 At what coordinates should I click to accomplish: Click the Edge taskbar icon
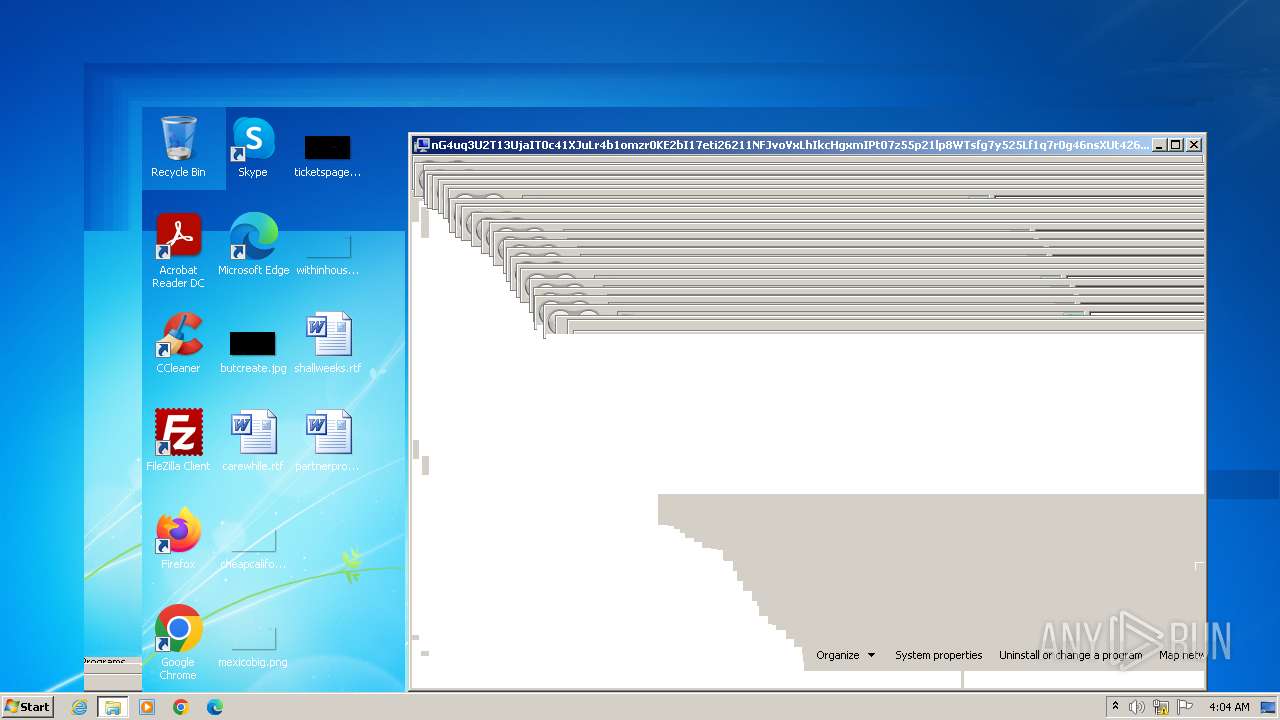[x=215, y=707]
